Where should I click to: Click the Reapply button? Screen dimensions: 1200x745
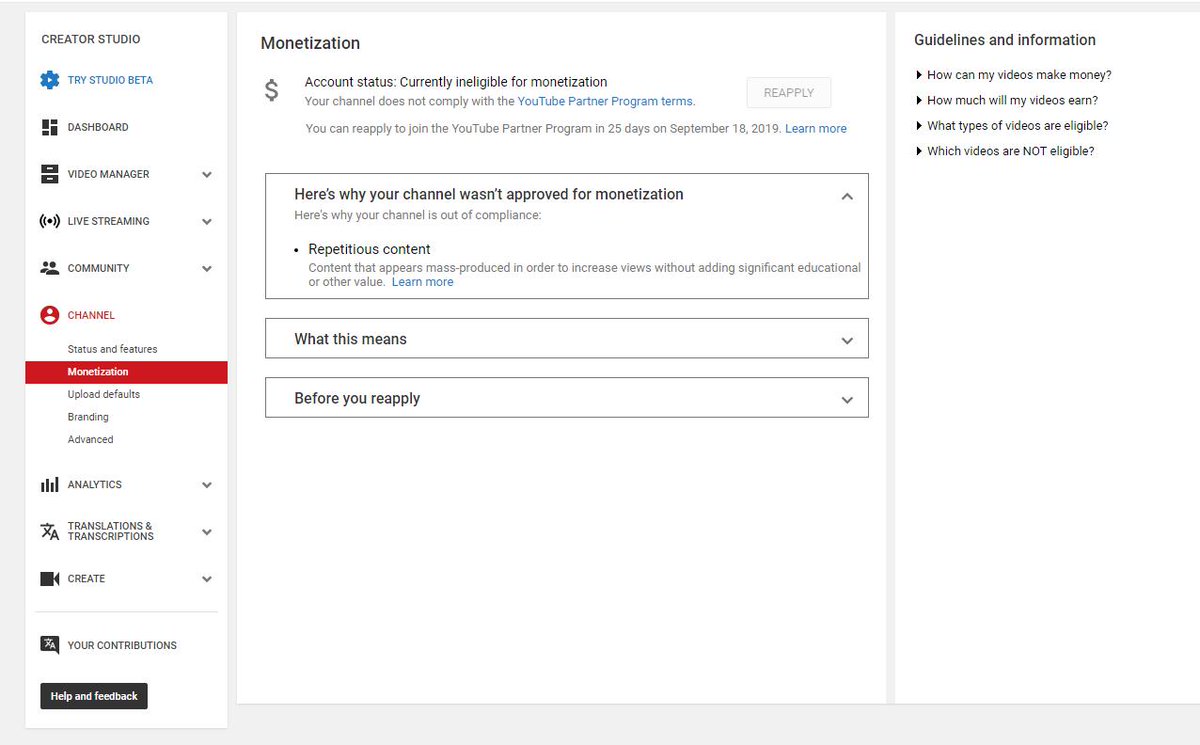pos(789,92)
